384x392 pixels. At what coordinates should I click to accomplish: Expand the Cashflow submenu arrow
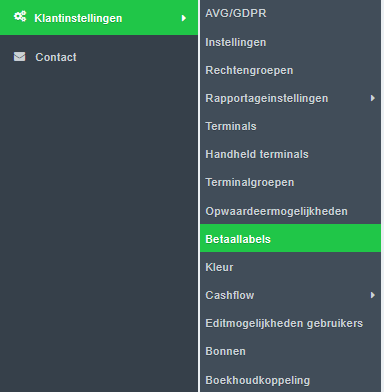pyautogui.click(x=373, y=295)
